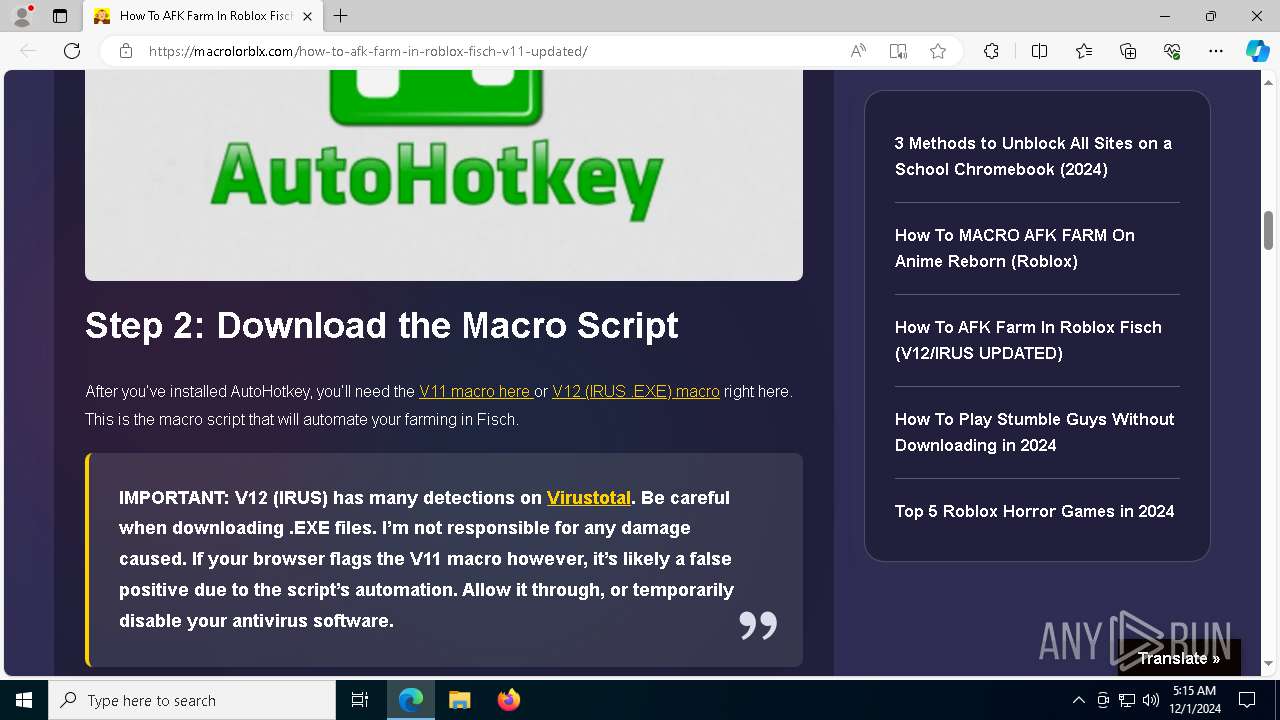1280x720 pixels.
Task: Open Task View on taskbar
Action: point(360,700)
